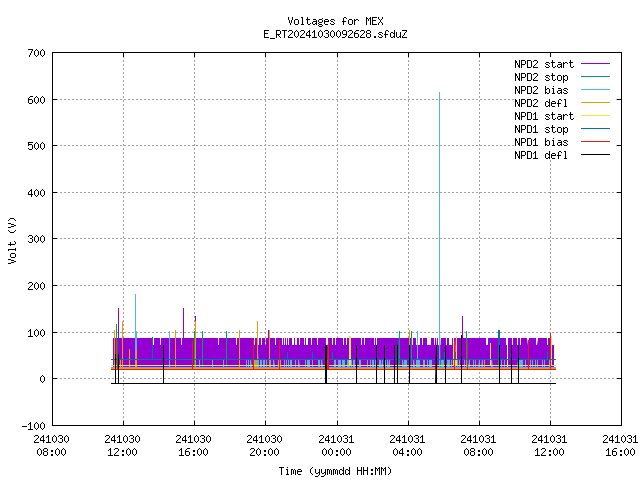Click the 'NPD1 bias' legend label

coord(541,142)
